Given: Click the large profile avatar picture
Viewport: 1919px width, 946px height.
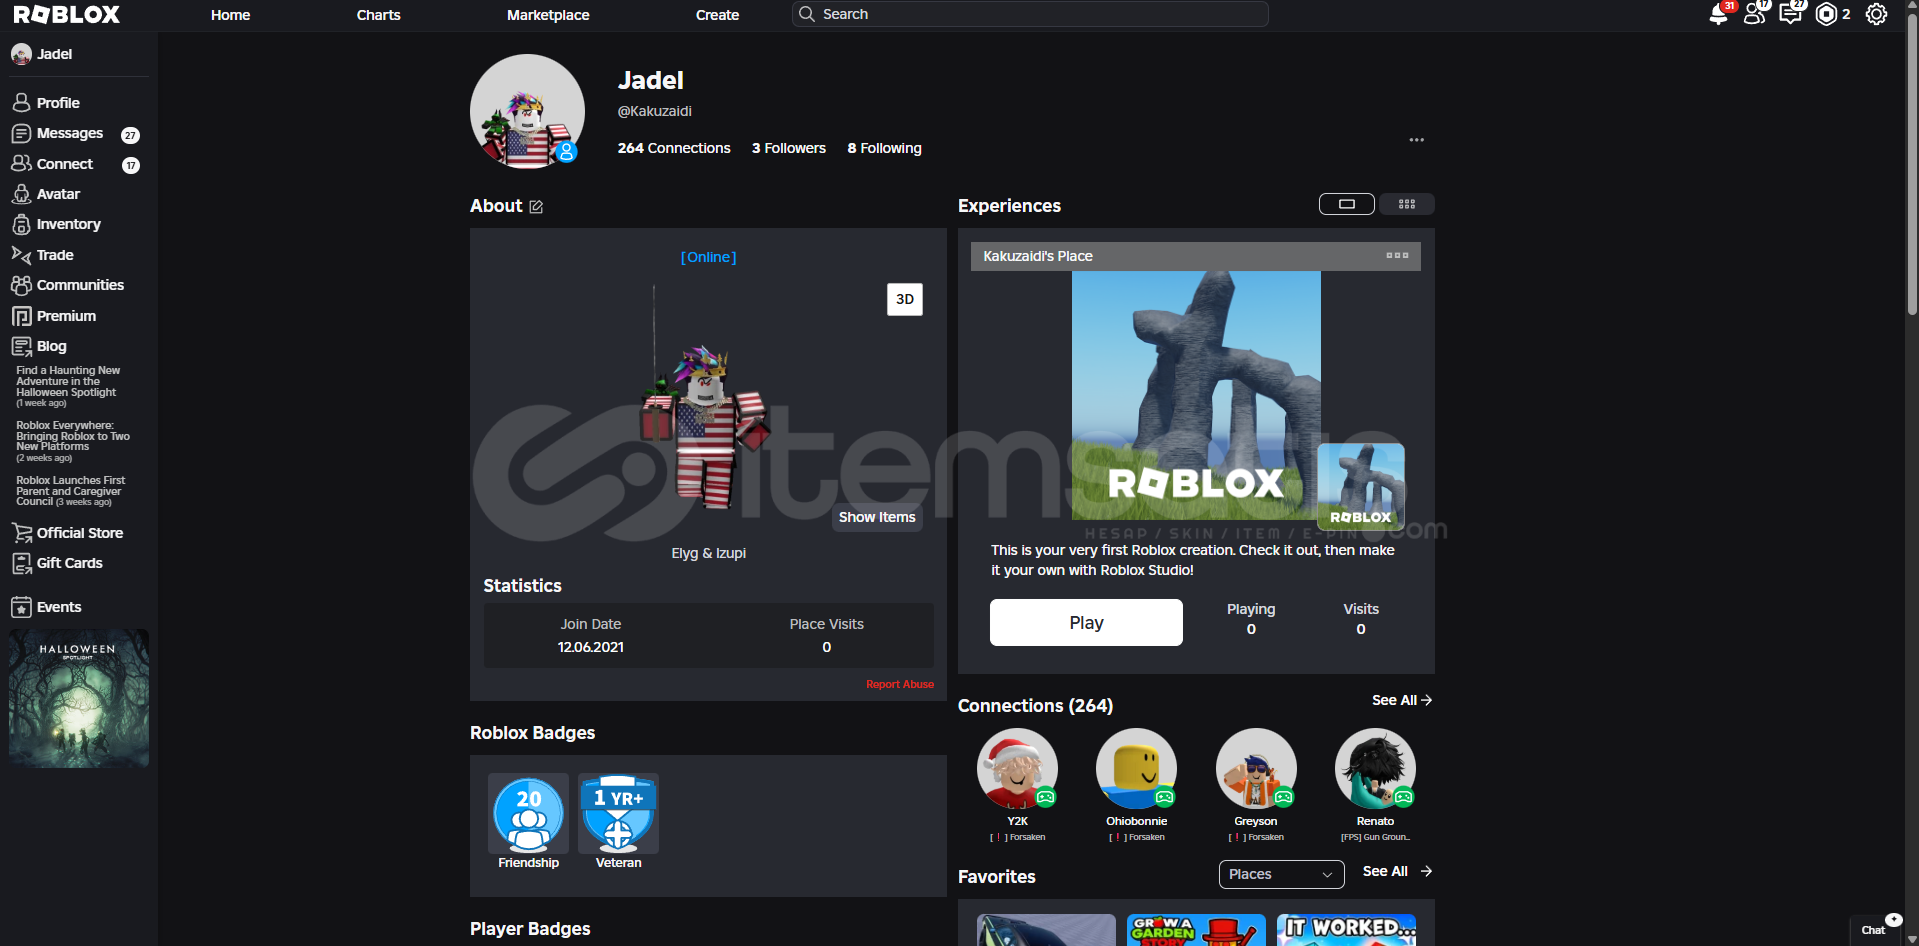Looking at the screenshot, I should coord(527,111).
